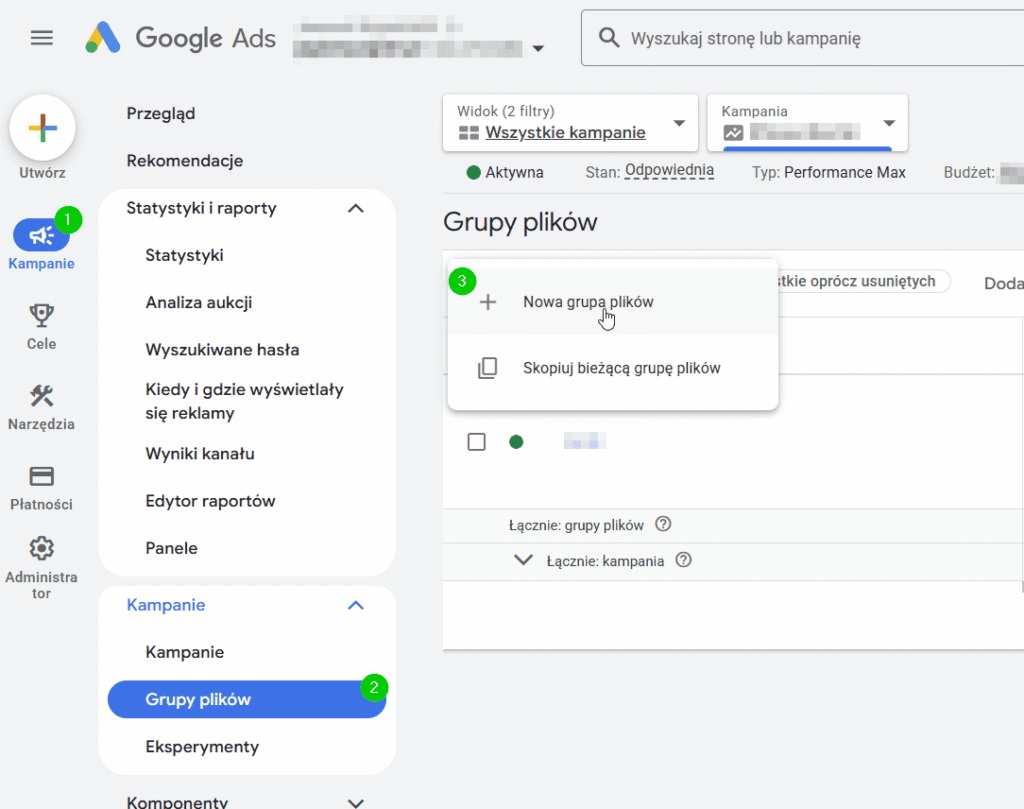Open Płatności card icon
The image size is (1024, 809).
[41, 476]
